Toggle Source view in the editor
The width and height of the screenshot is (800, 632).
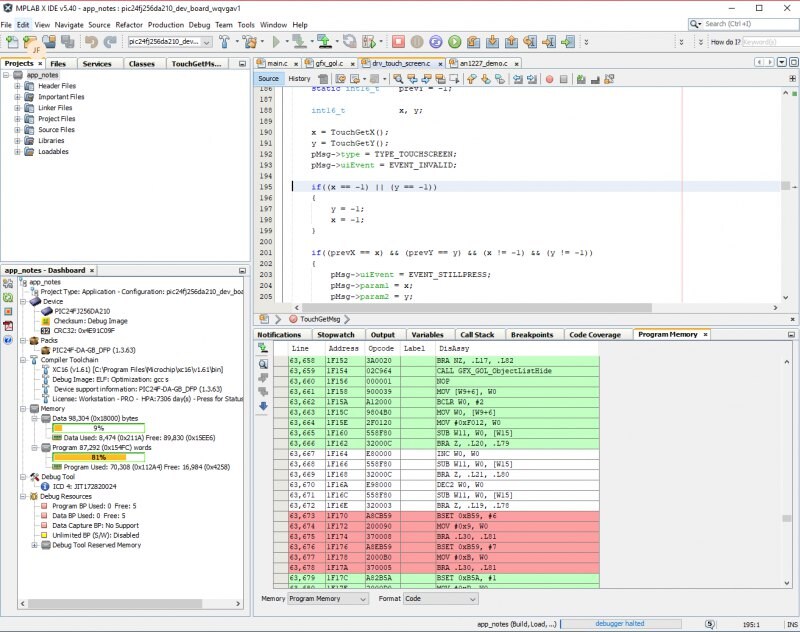click(268, 78)
